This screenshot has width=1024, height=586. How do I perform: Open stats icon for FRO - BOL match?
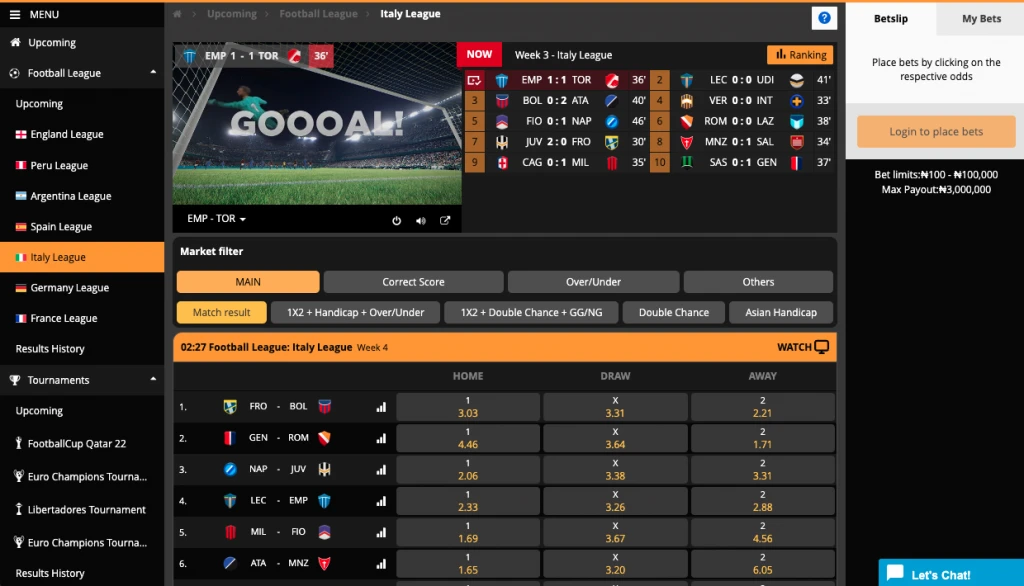381,407
